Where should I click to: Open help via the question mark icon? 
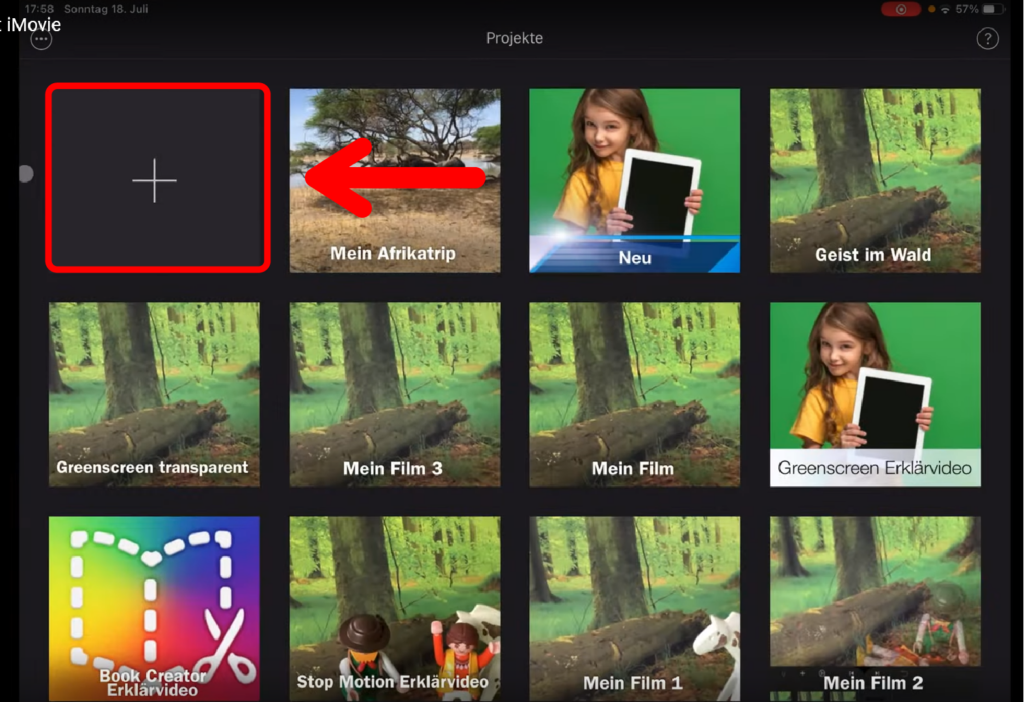(986, 39)
